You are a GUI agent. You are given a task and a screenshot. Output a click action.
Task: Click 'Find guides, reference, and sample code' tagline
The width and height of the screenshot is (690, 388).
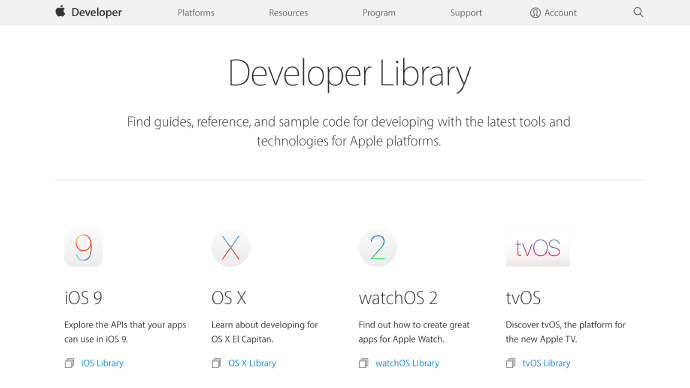[349, 131]
